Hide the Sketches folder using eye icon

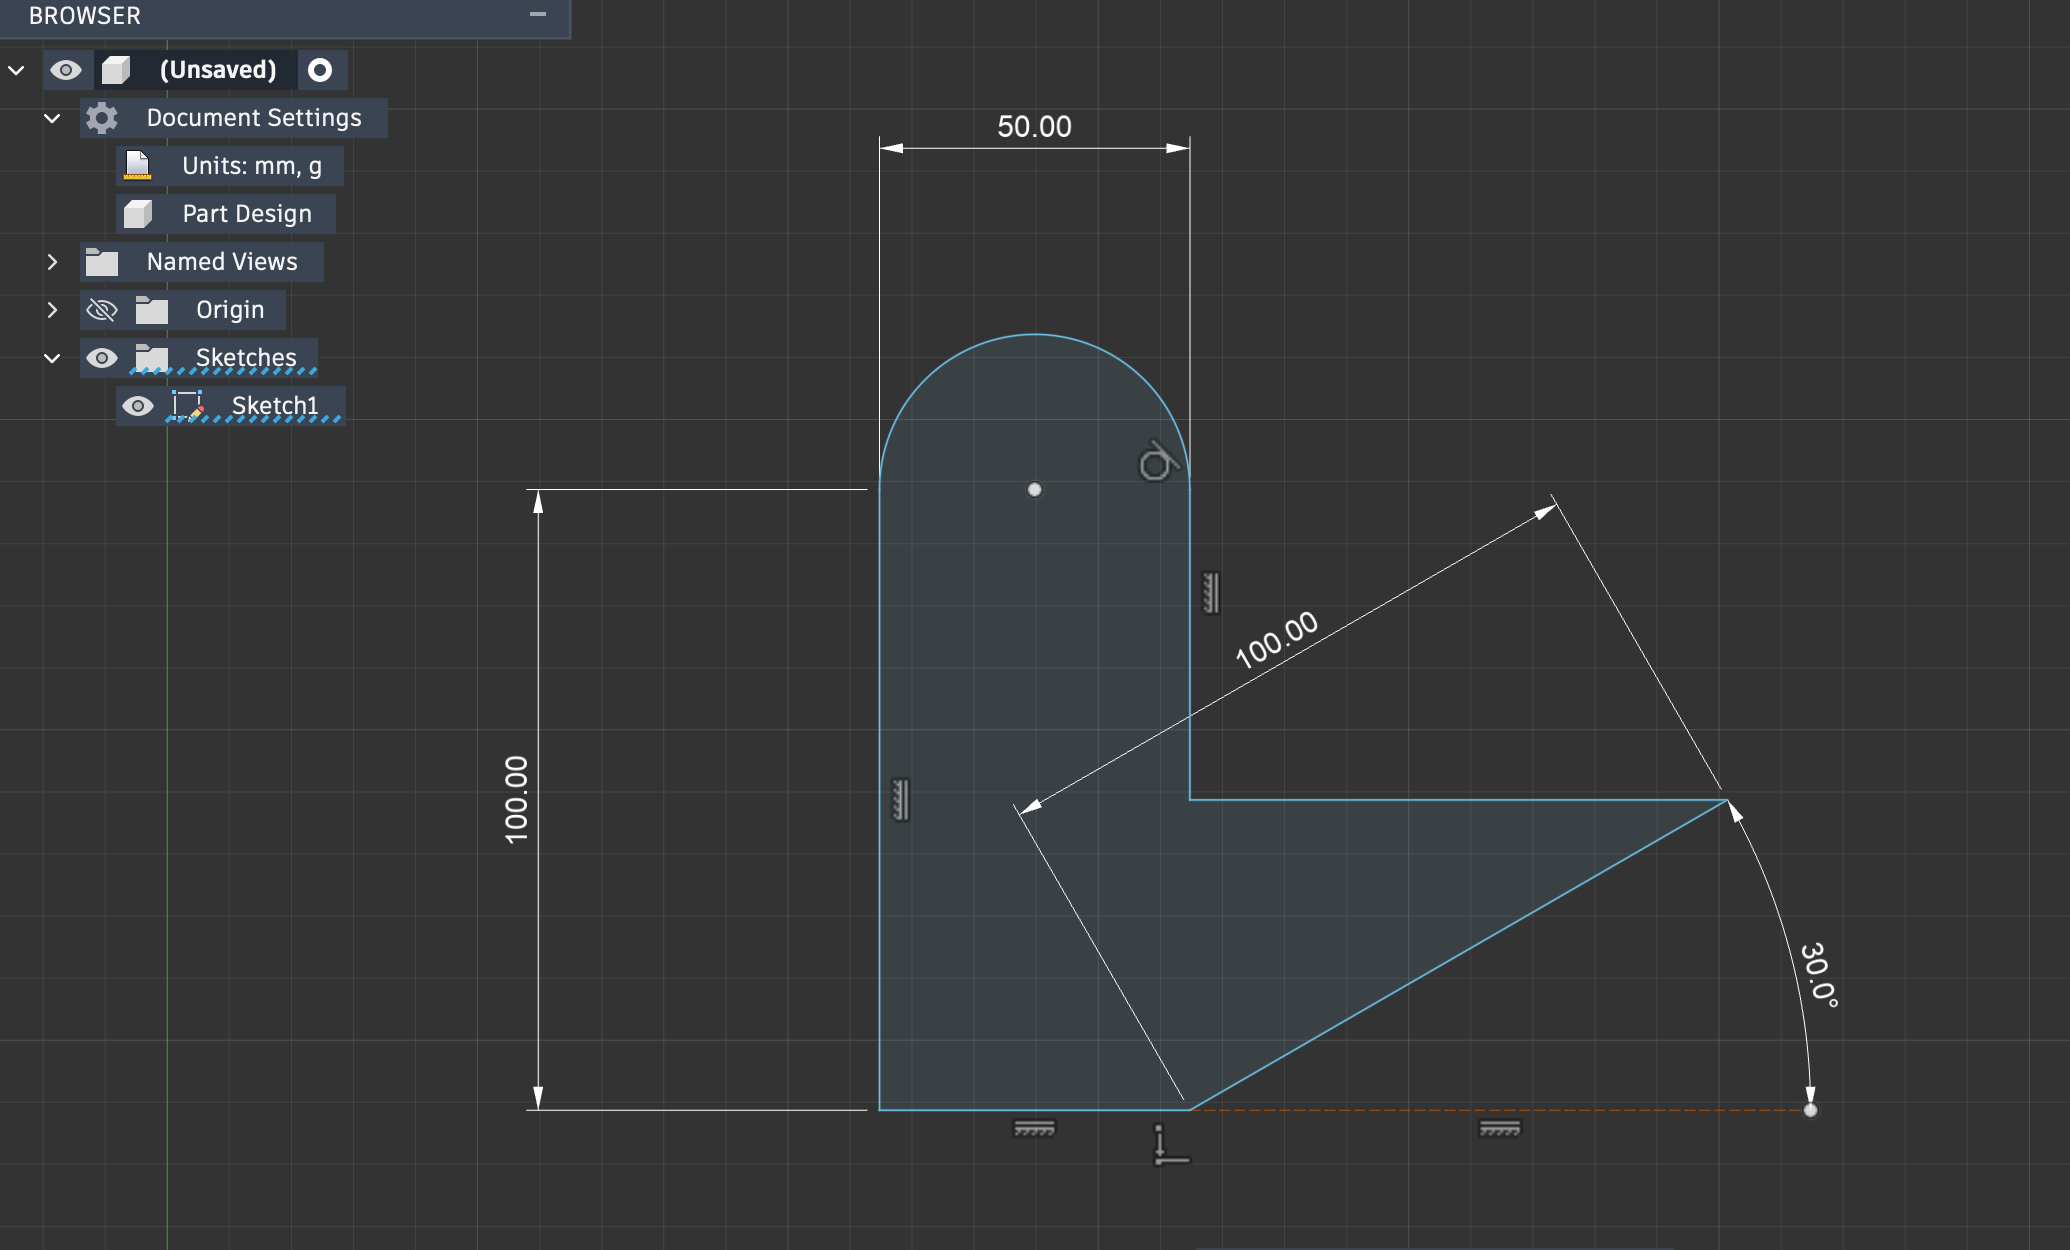[102, 358]
